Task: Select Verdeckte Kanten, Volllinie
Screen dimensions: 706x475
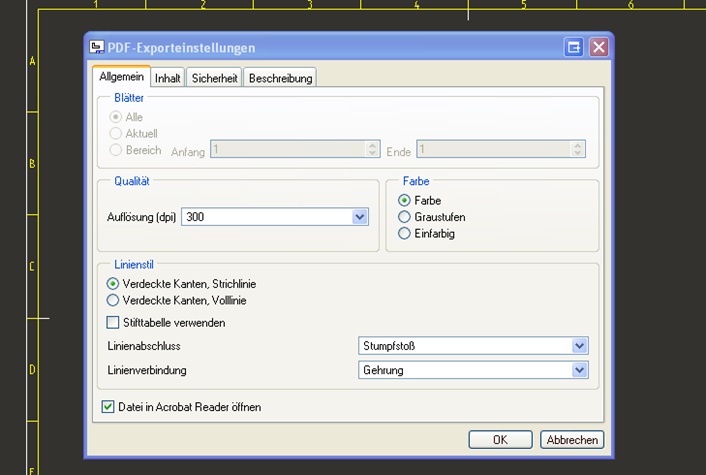Action: pyautogui.click(x=113, y=300)
